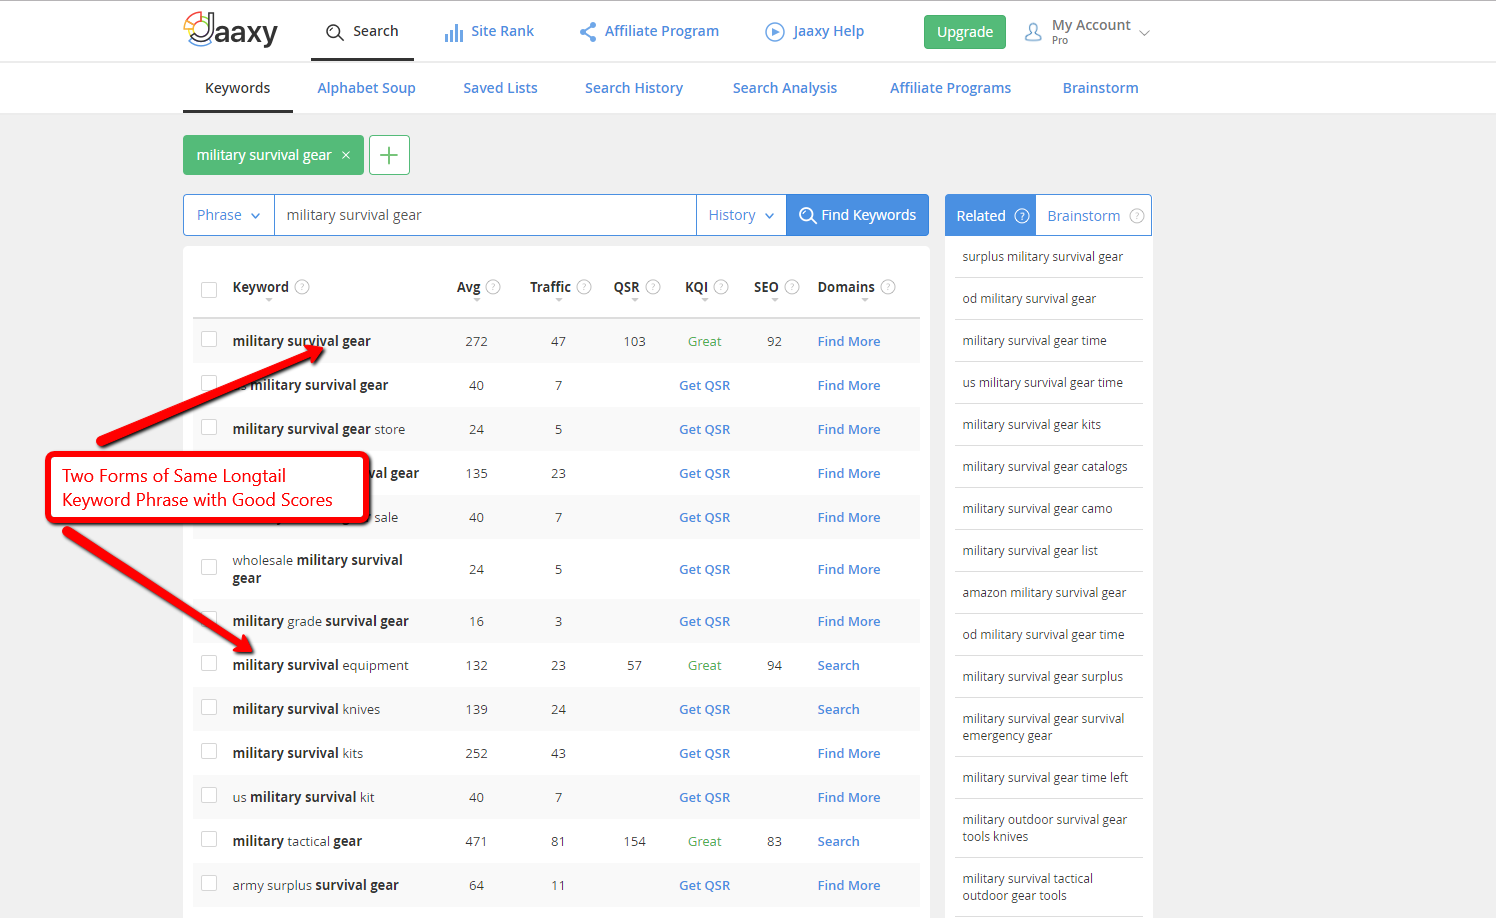1496x918 pixels.
Task: Check the box for military survival gear store
Action: [209, 427]
